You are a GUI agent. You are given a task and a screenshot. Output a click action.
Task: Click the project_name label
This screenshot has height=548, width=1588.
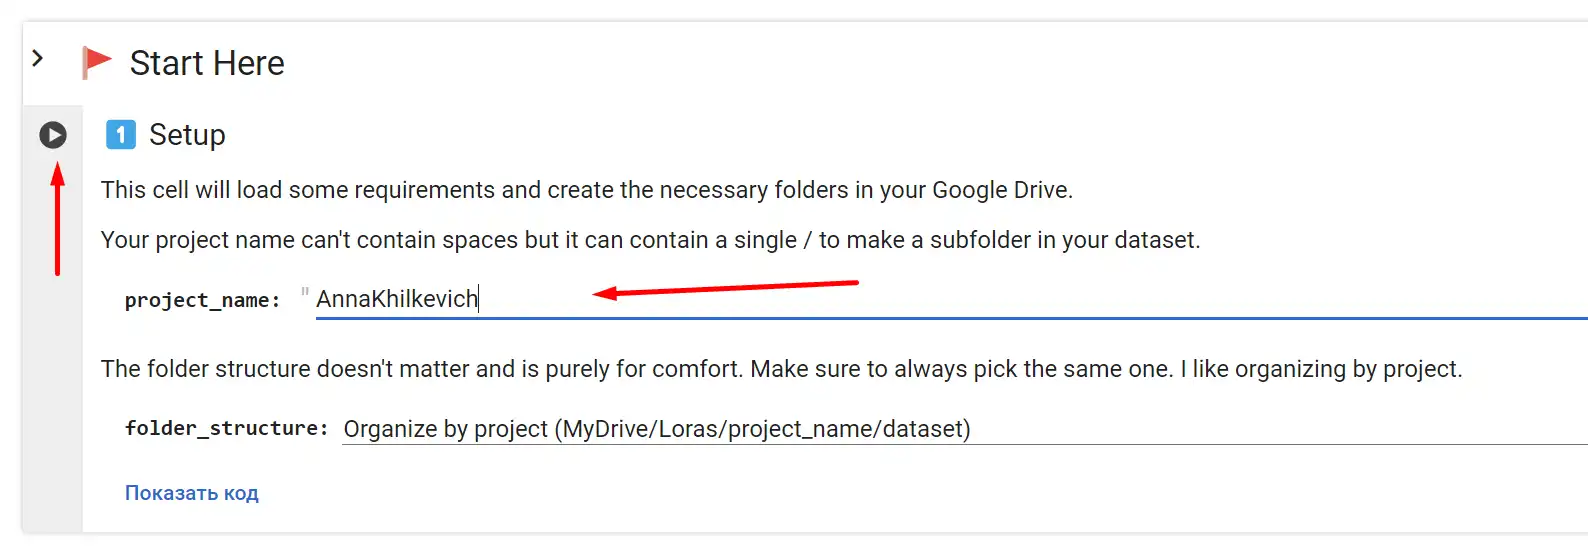203,300
